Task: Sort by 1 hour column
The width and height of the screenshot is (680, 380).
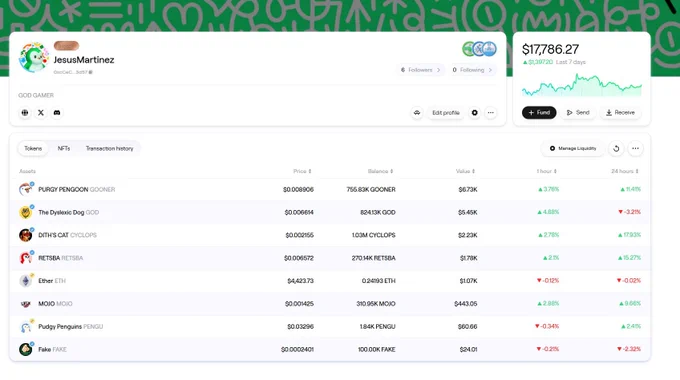Action: click(546, 171)
